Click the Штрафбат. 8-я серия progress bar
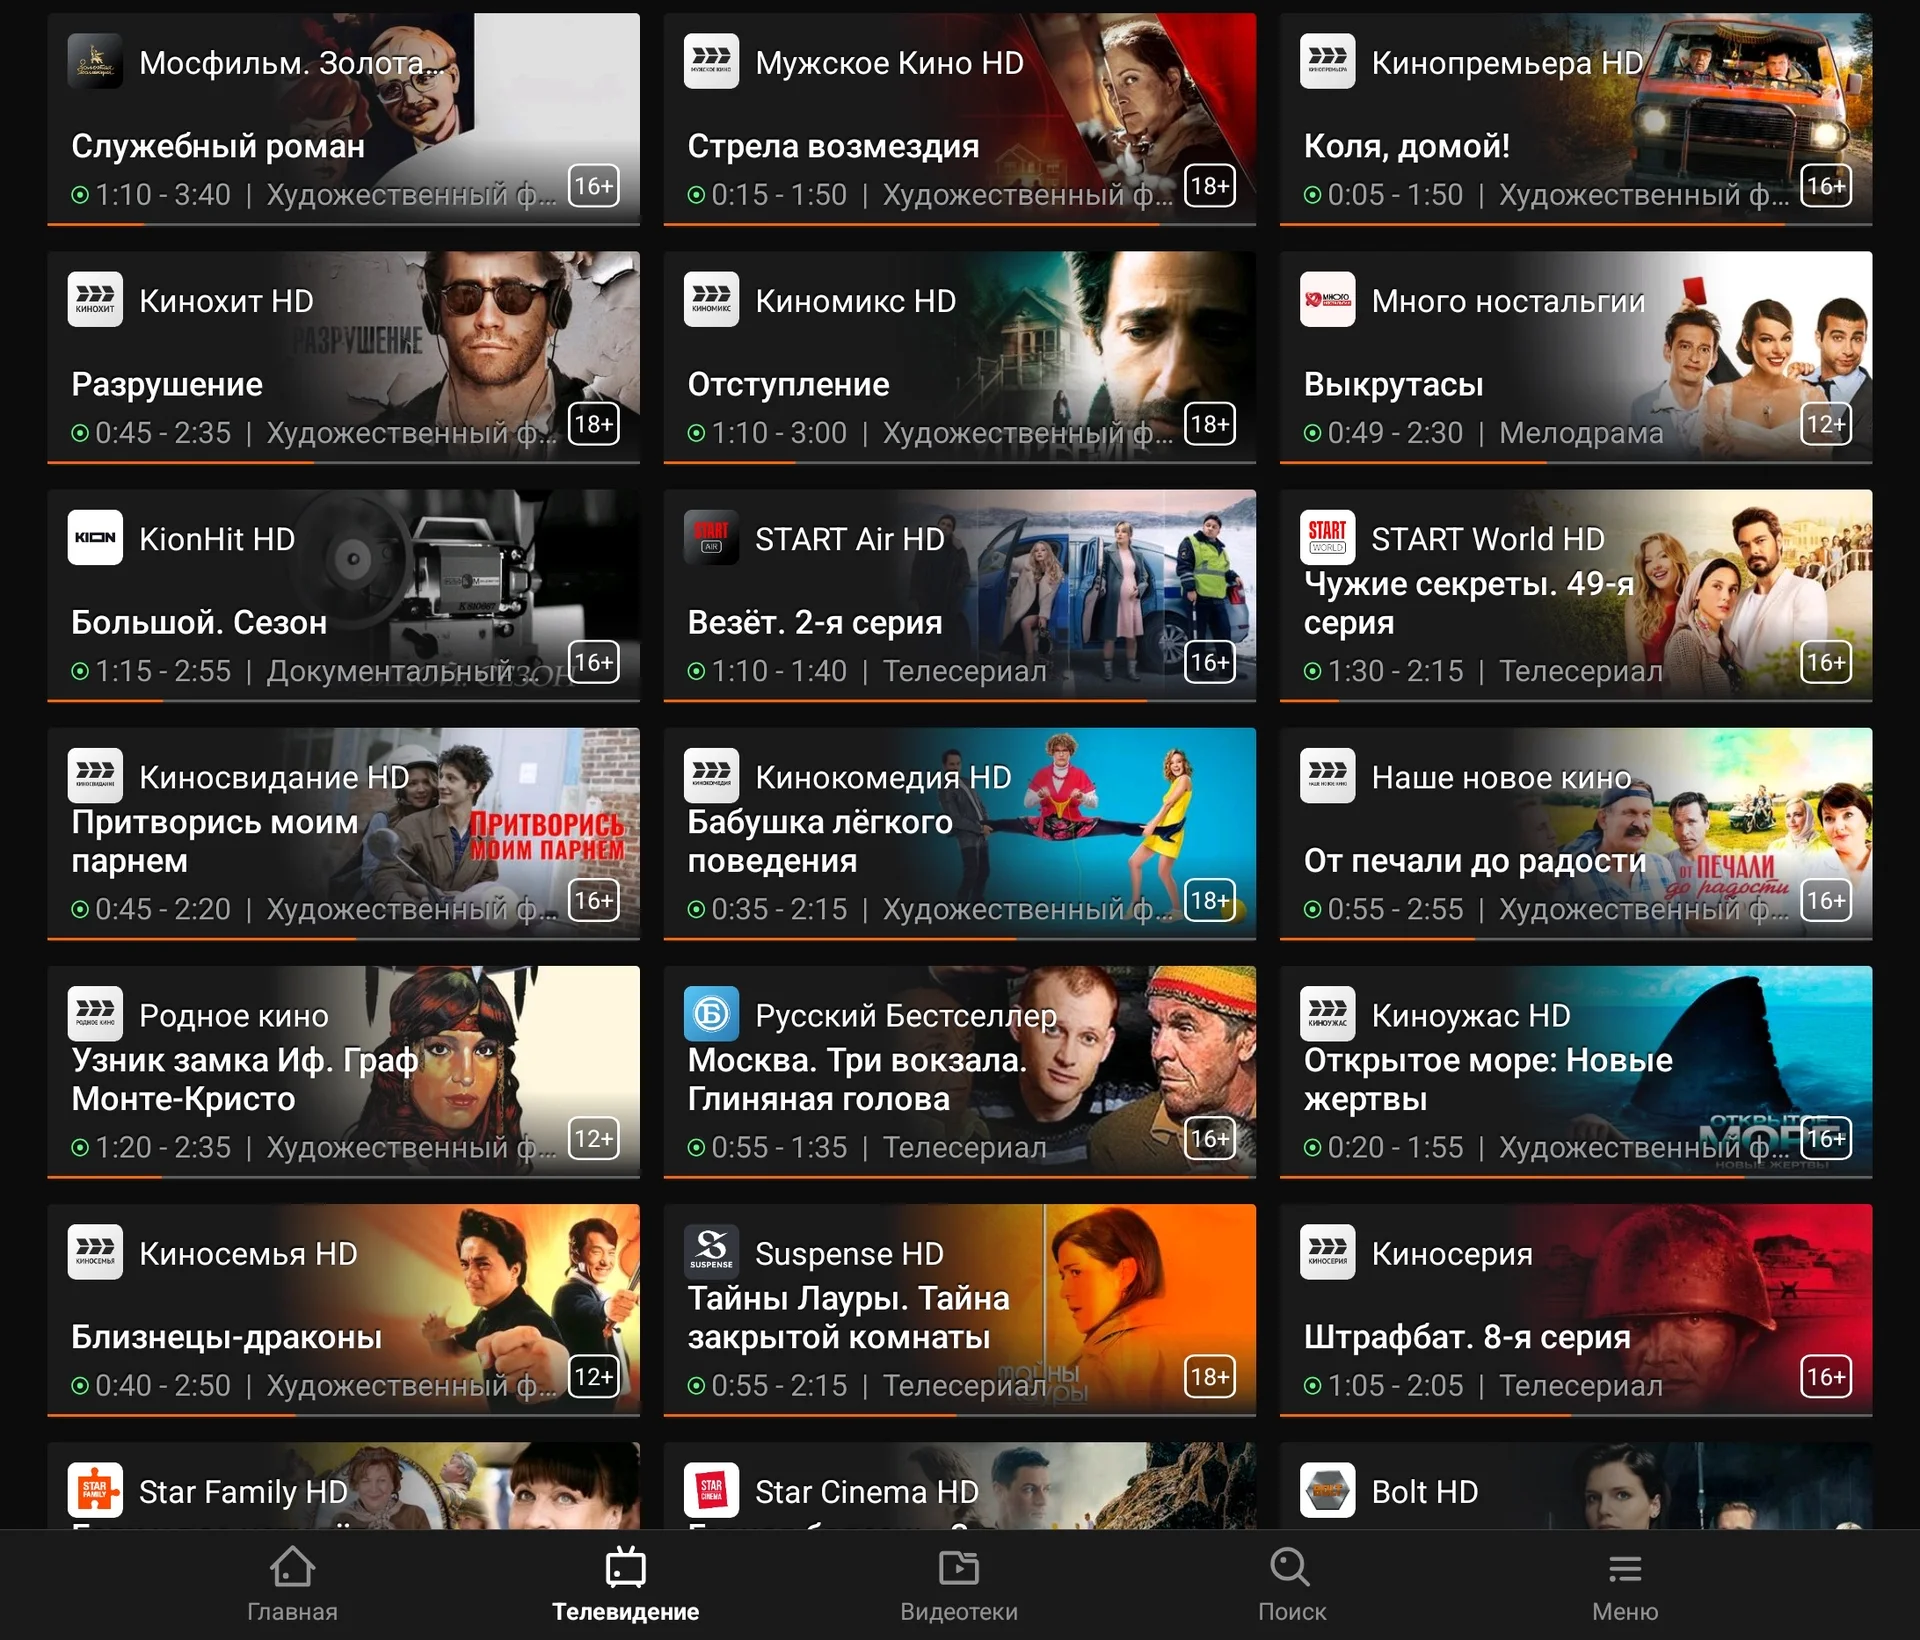This screenshot has height=1640, width=1920. (1575, 1414)
